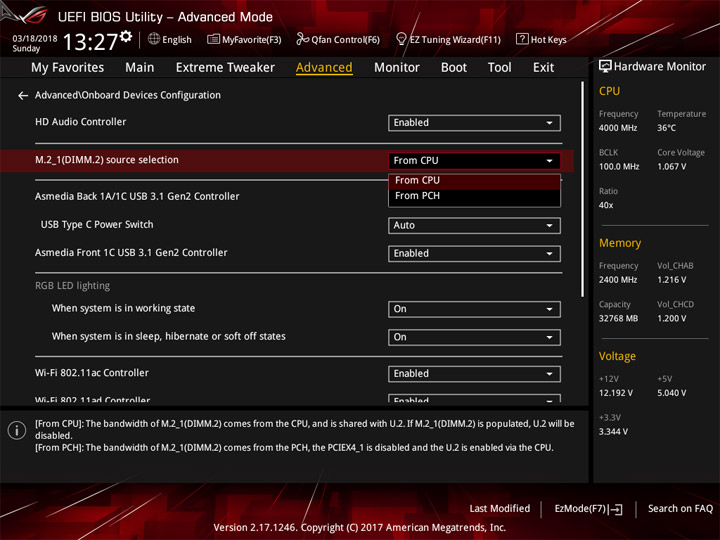Click Search on FAQ
The height and width of the screenshot is (540, 720).
pos(680,509)
